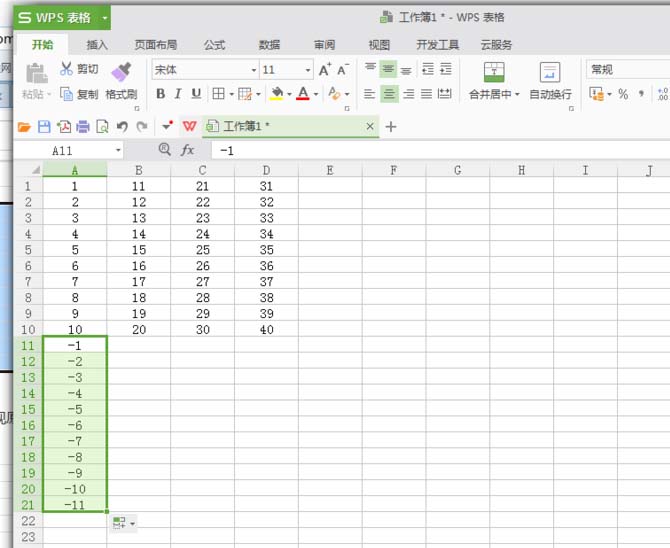Select the Format Painter (格式刷) brush

click(x=121, y=72)
